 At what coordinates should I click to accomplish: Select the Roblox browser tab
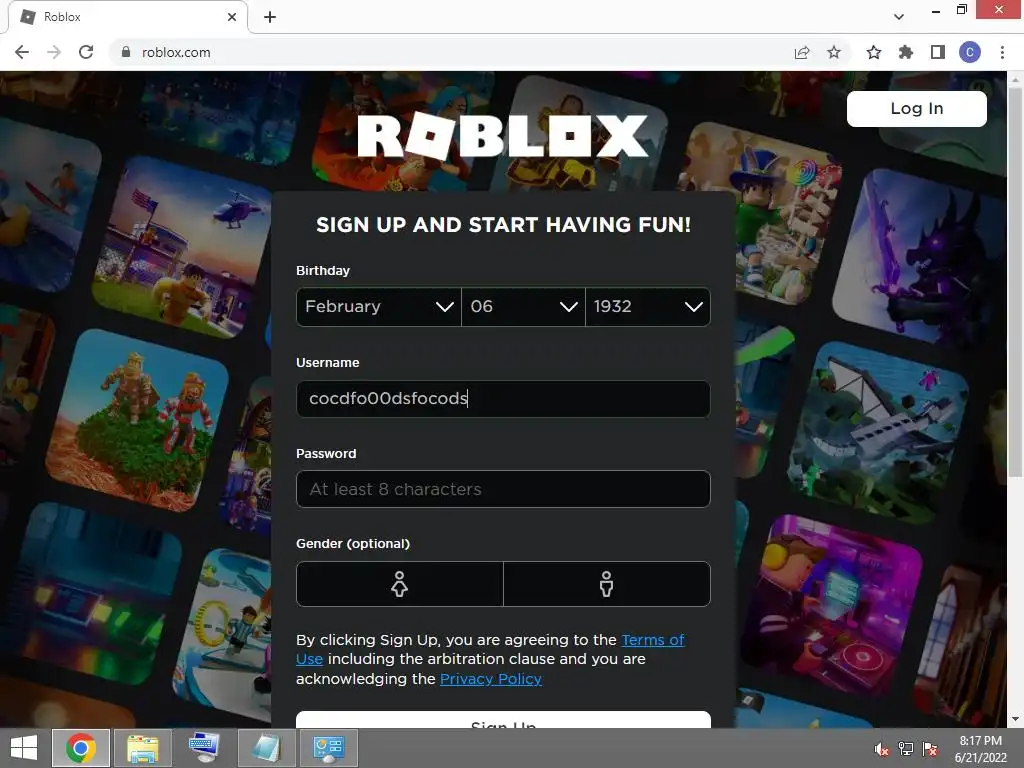[127, 17]
